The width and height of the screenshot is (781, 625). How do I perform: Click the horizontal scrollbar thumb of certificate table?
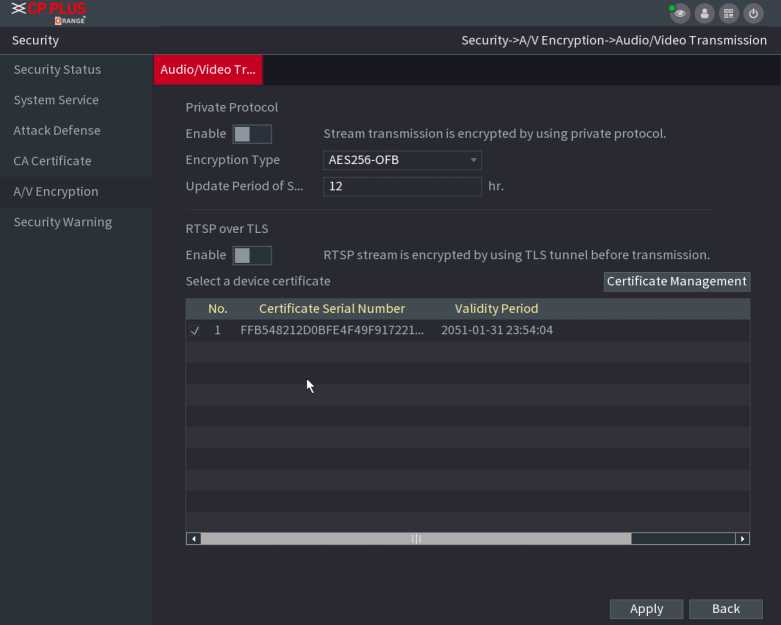click(x=416, y=539)
